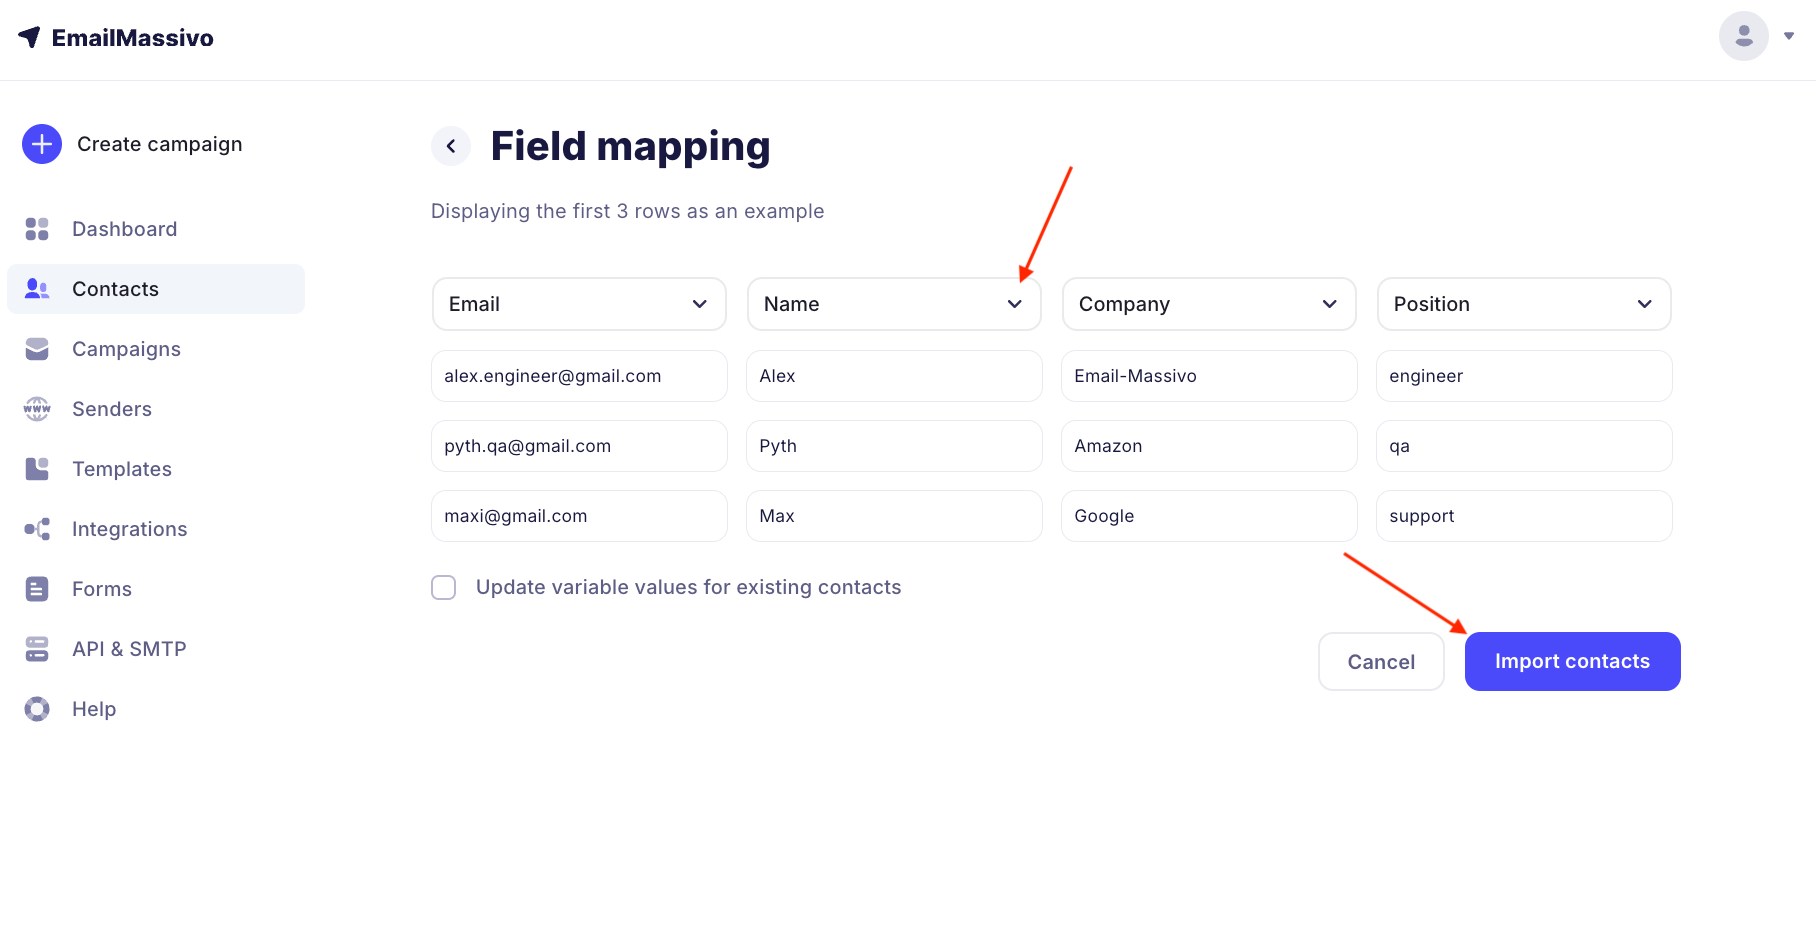This screenshot has width=1816, height=942.
Task: Expand the Name field mapping dropdown
Action: (x=894, y=304)
